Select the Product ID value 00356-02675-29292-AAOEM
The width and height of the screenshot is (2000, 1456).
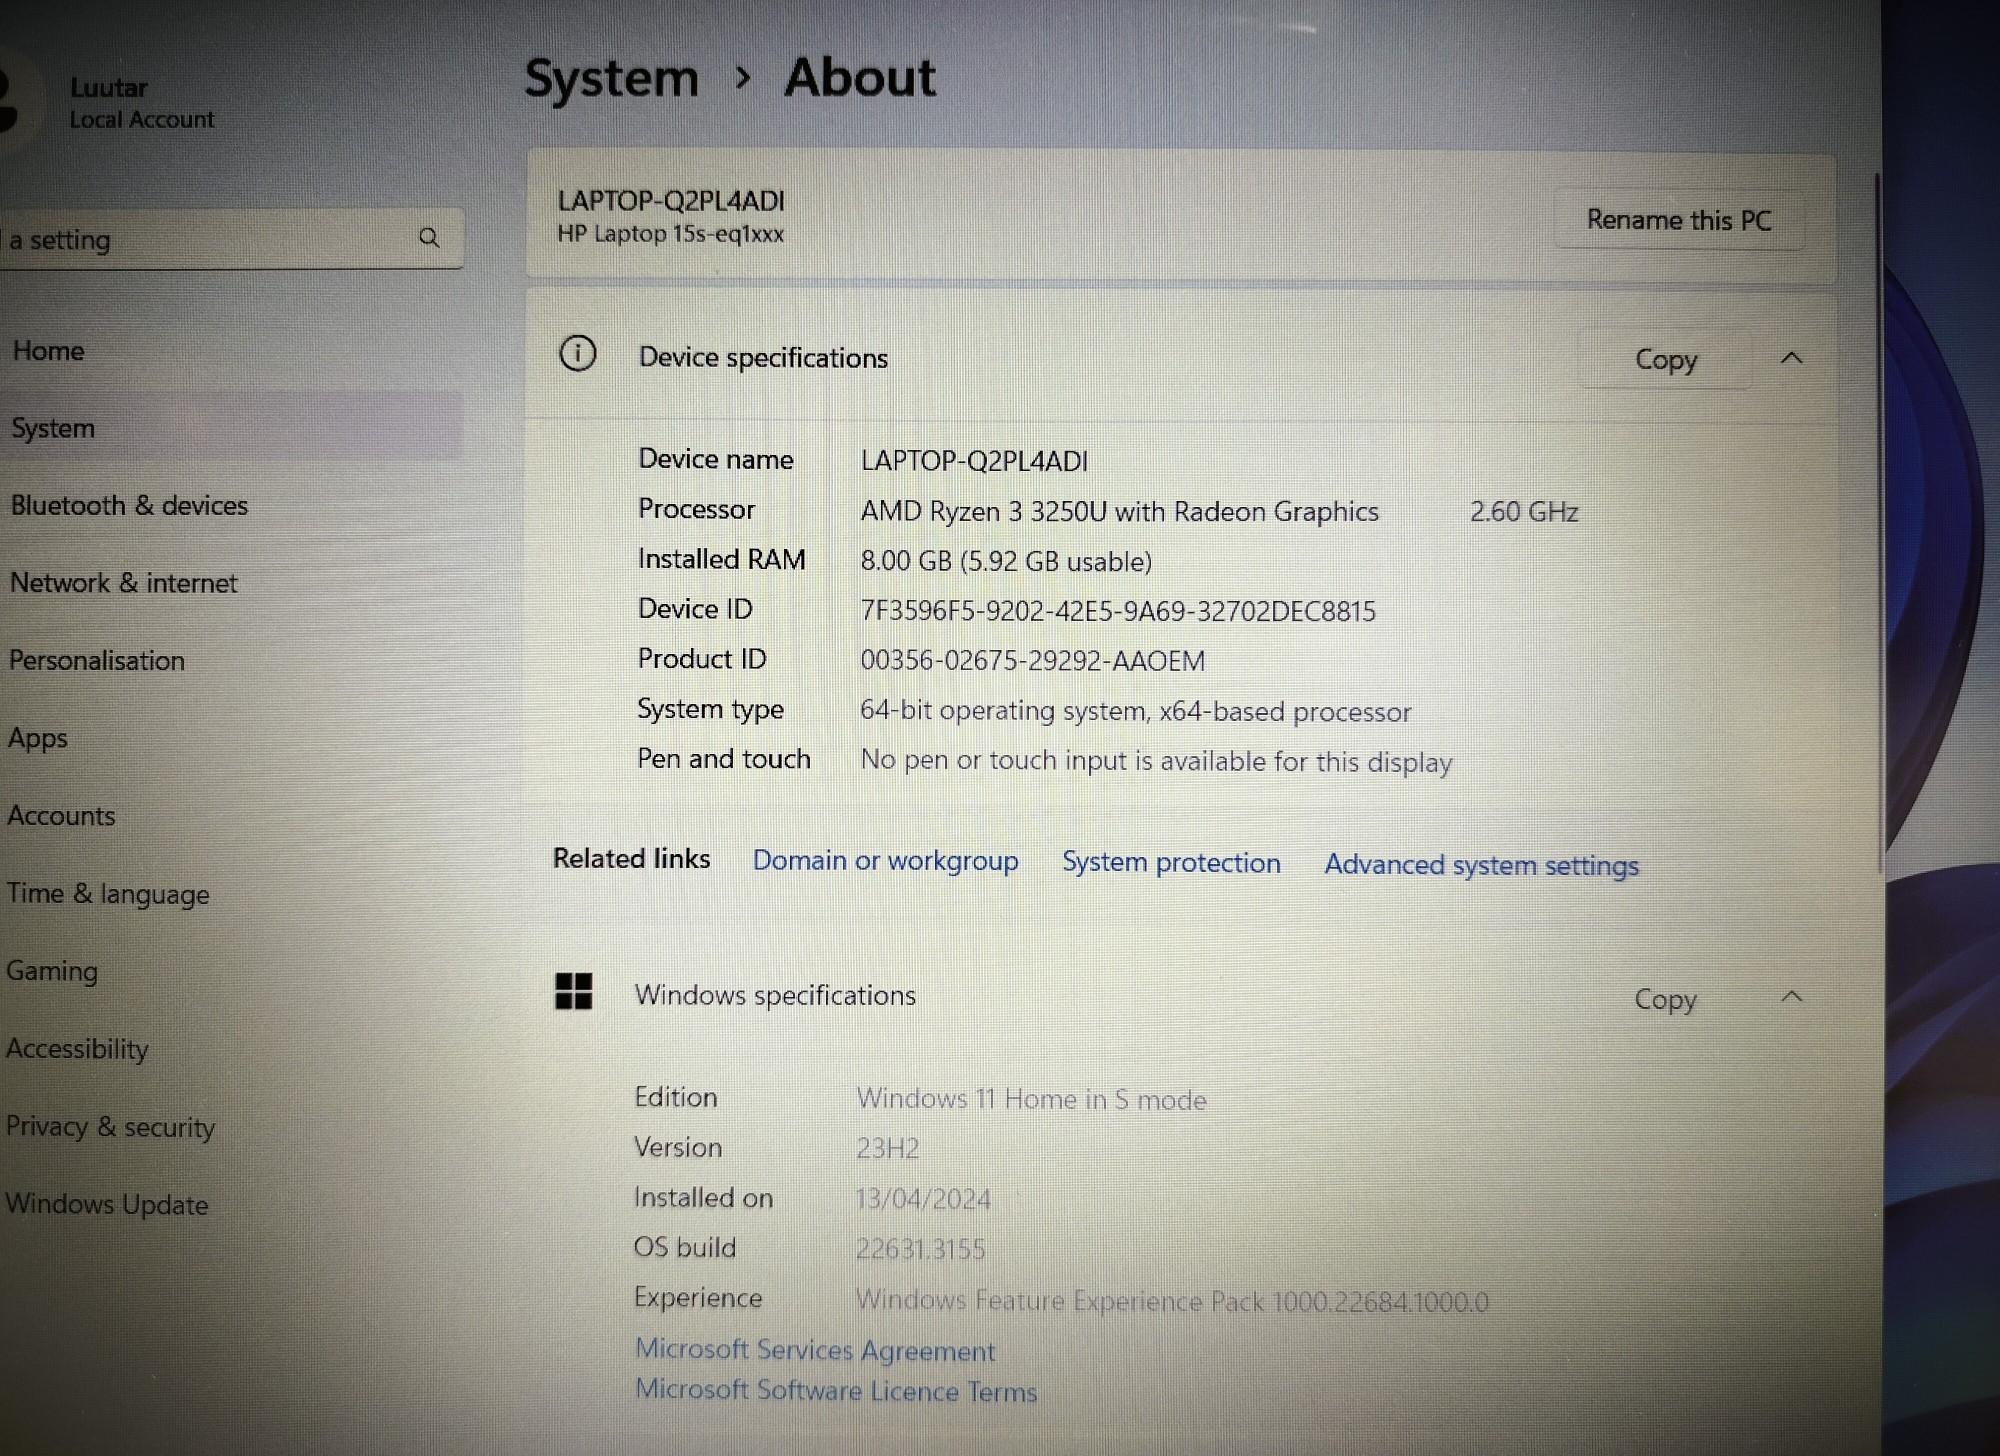point(1032,661)
